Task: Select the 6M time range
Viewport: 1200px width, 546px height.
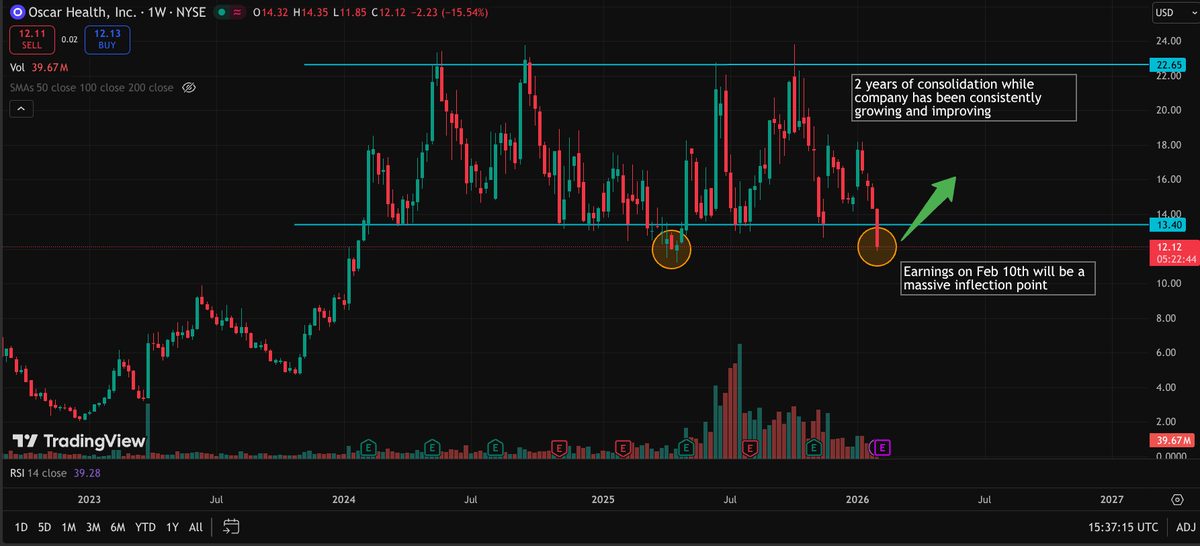Action: [x=118, y=526]
